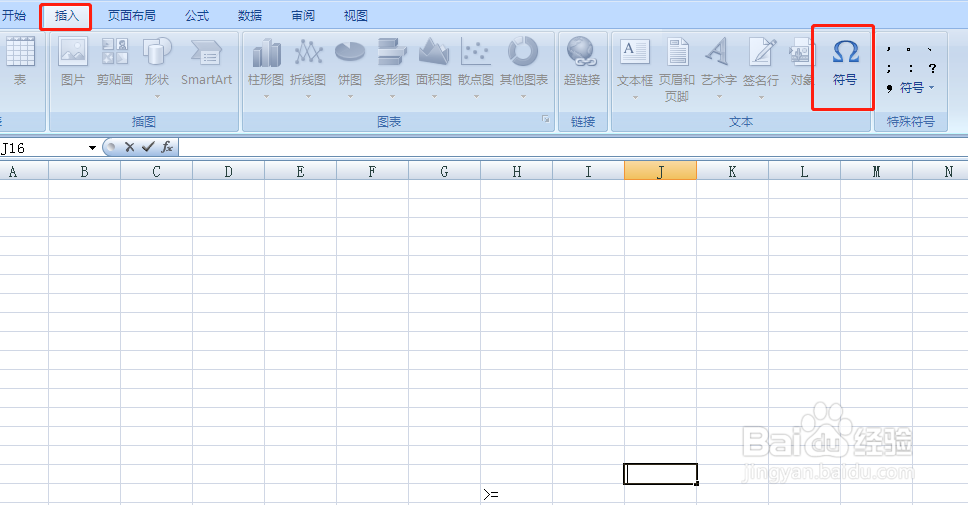This screenshot has height=505, width=968.
Task: Insert a Table from the ribbon
Action: point(20,62)
